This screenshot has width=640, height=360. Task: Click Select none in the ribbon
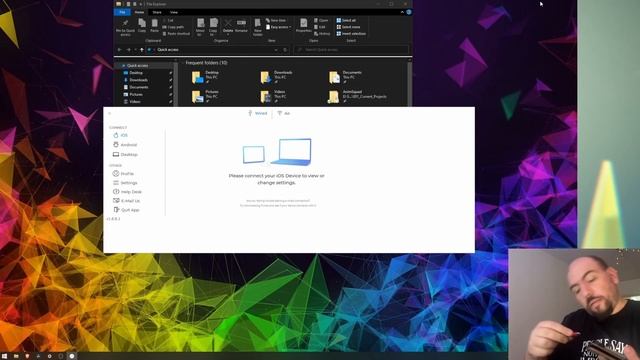point(348,27)
